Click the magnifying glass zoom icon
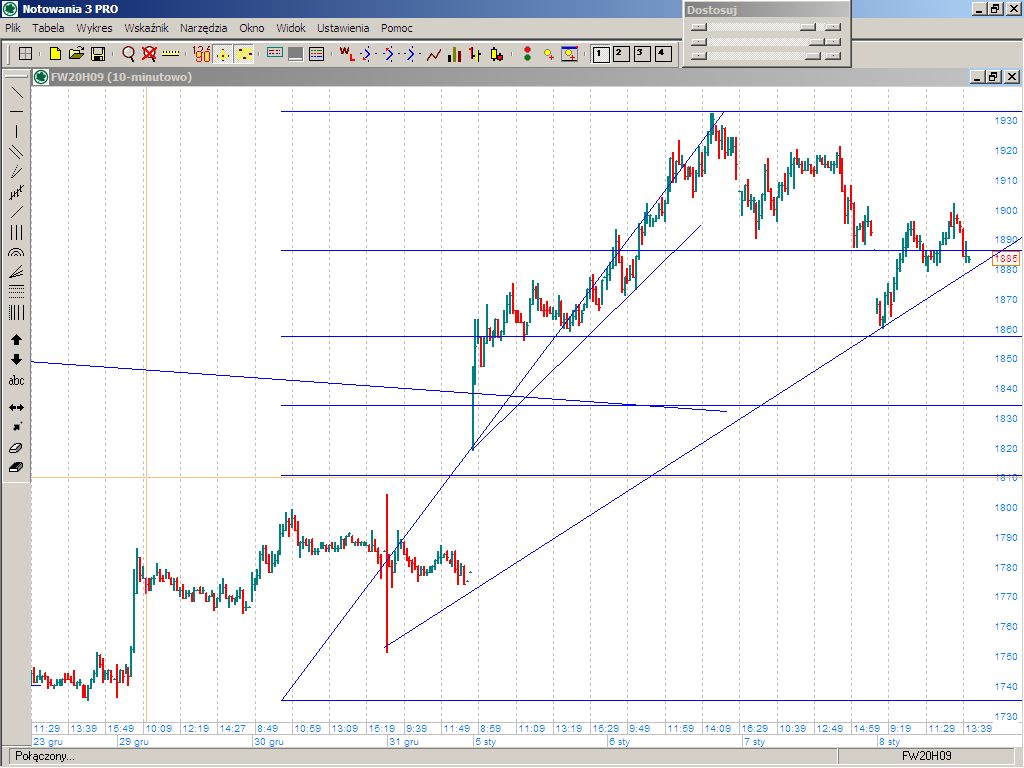The image size is (1024, 768). 129,54
